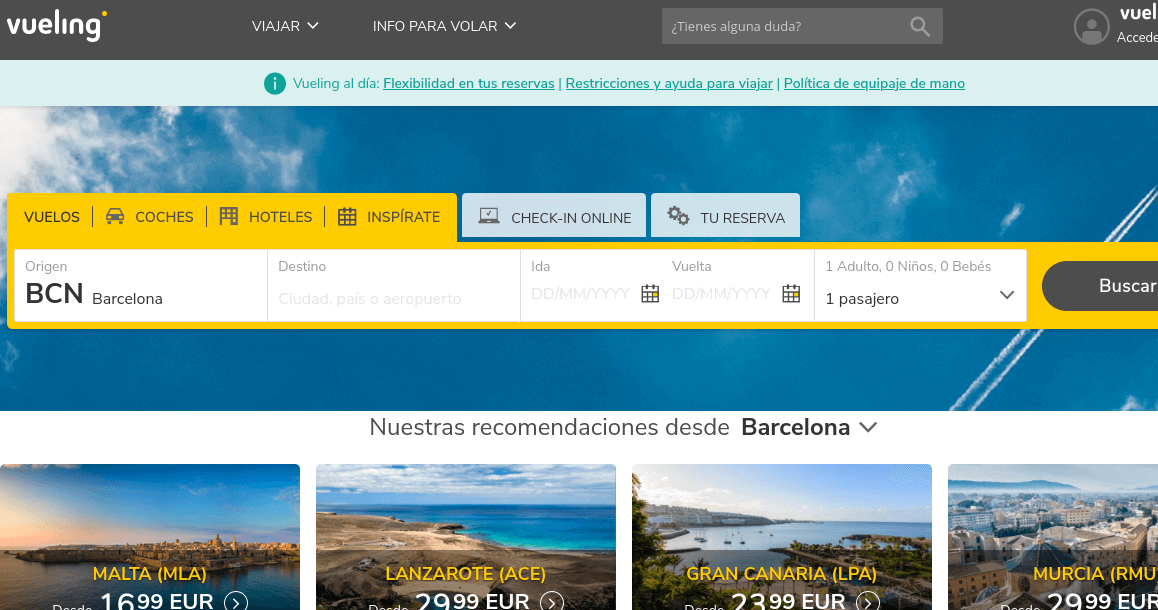Open calendar icon for Ida date
Viewport: 1158px width, 610px height.
[650, 294]
